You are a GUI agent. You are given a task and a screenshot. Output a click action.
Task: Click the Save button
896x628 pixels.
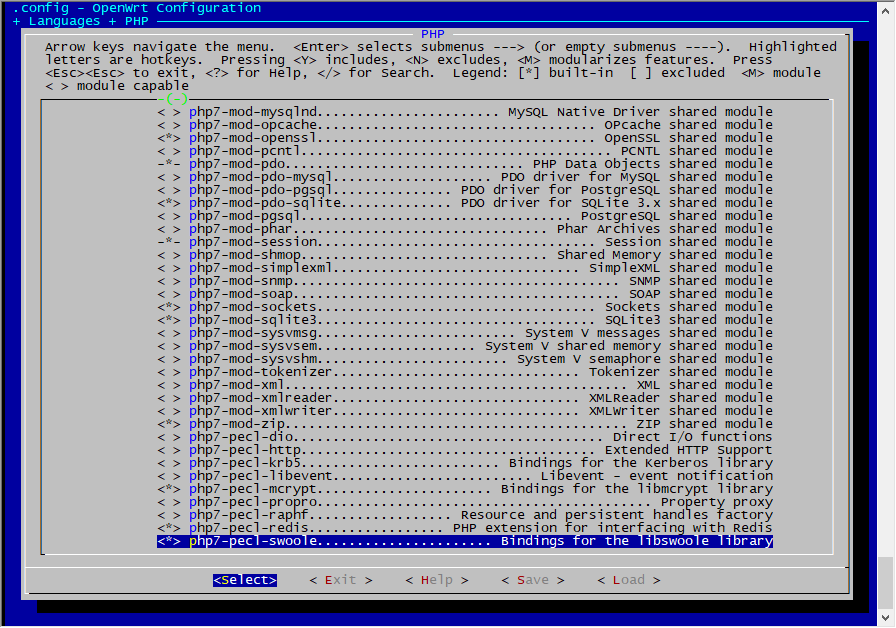[x=533, y=580]
